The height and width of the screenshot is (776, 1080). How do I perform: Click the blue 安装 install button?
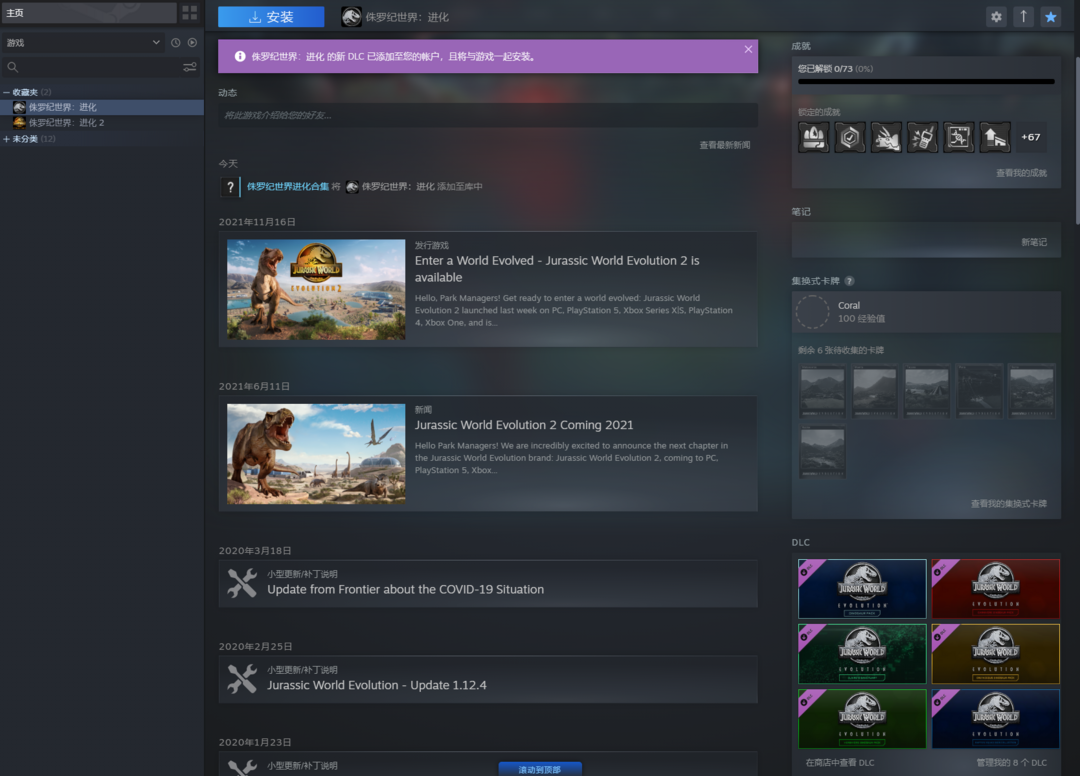click(x=271, y=17)
